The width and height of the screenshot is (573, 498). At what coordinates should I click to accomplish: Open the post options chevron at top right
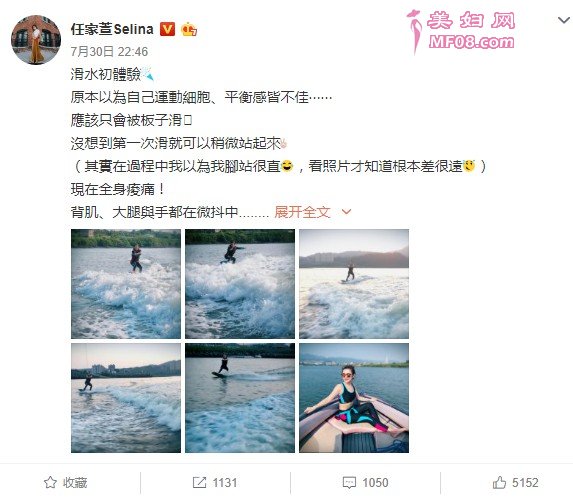pyautogui.click(x=564, y=20)
